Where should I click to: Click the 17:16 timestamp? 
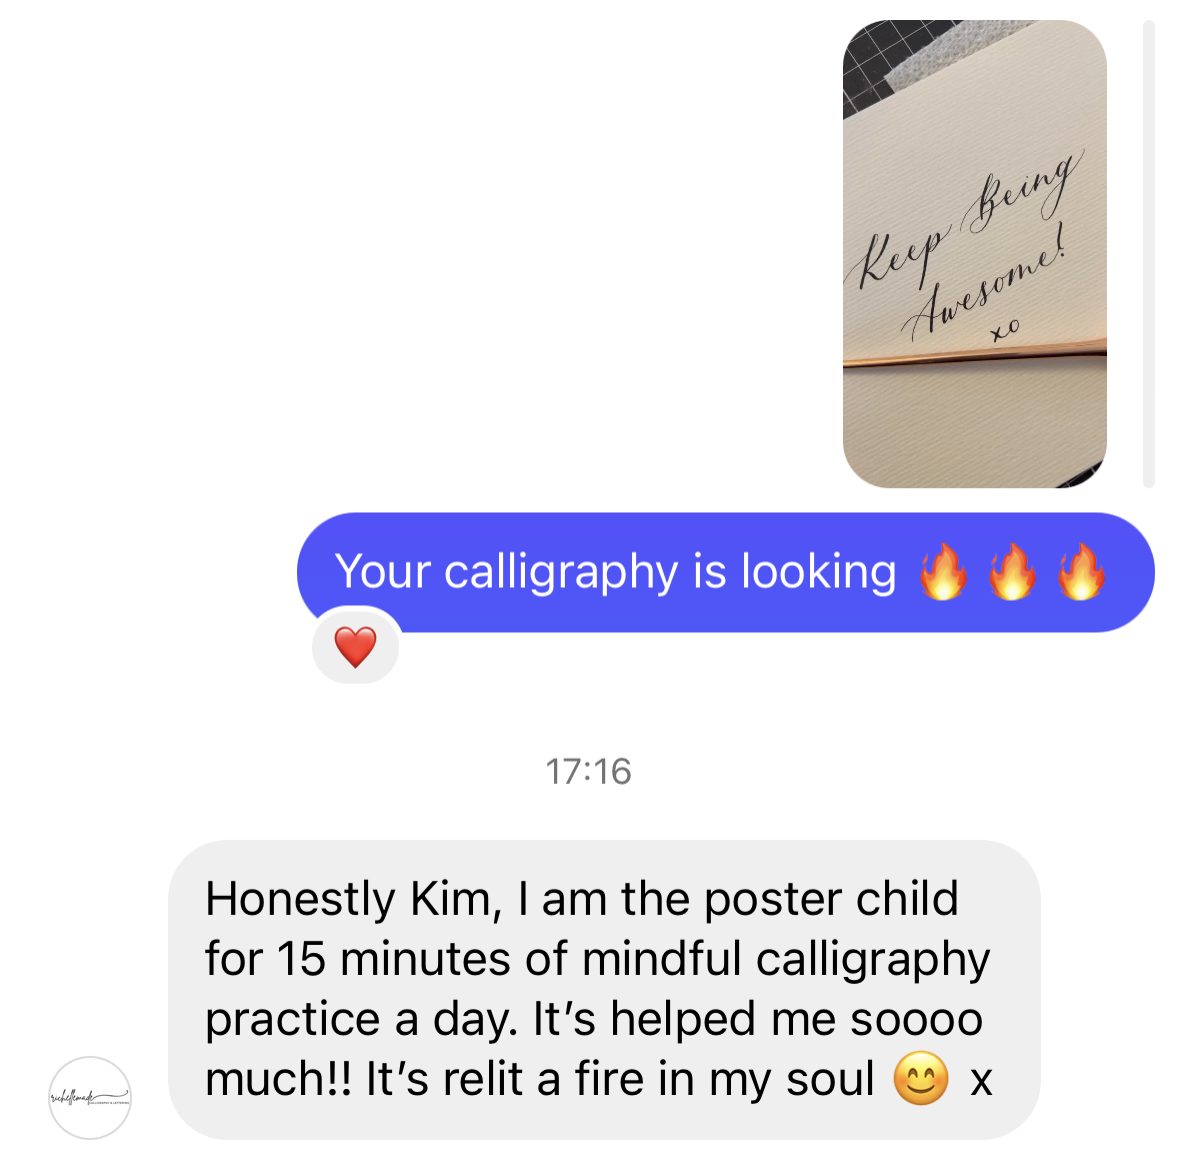click(x=588, y=771)
